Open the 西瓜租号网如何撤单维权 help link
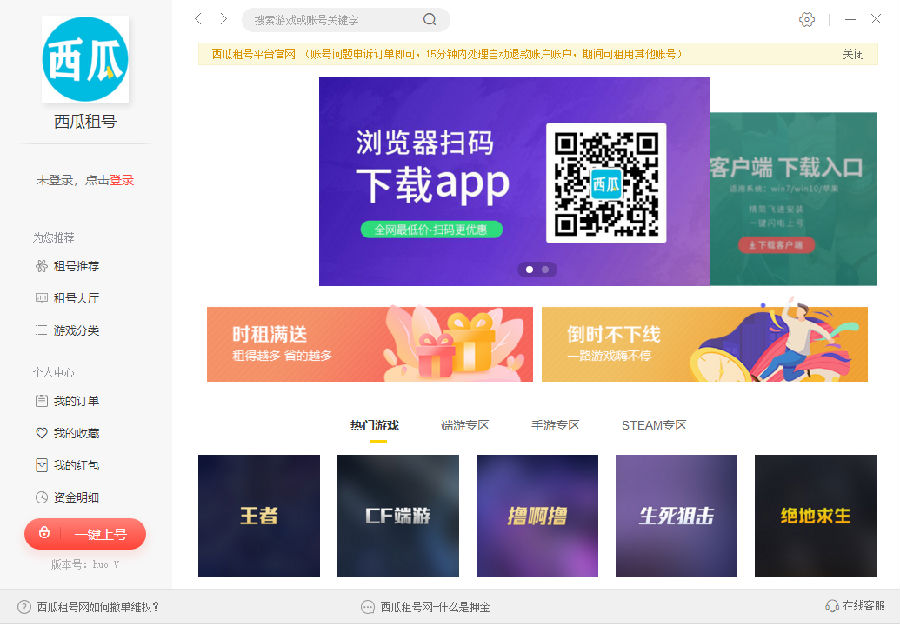The height and width of the screenshot is (624, 900). tap(98, 607)
